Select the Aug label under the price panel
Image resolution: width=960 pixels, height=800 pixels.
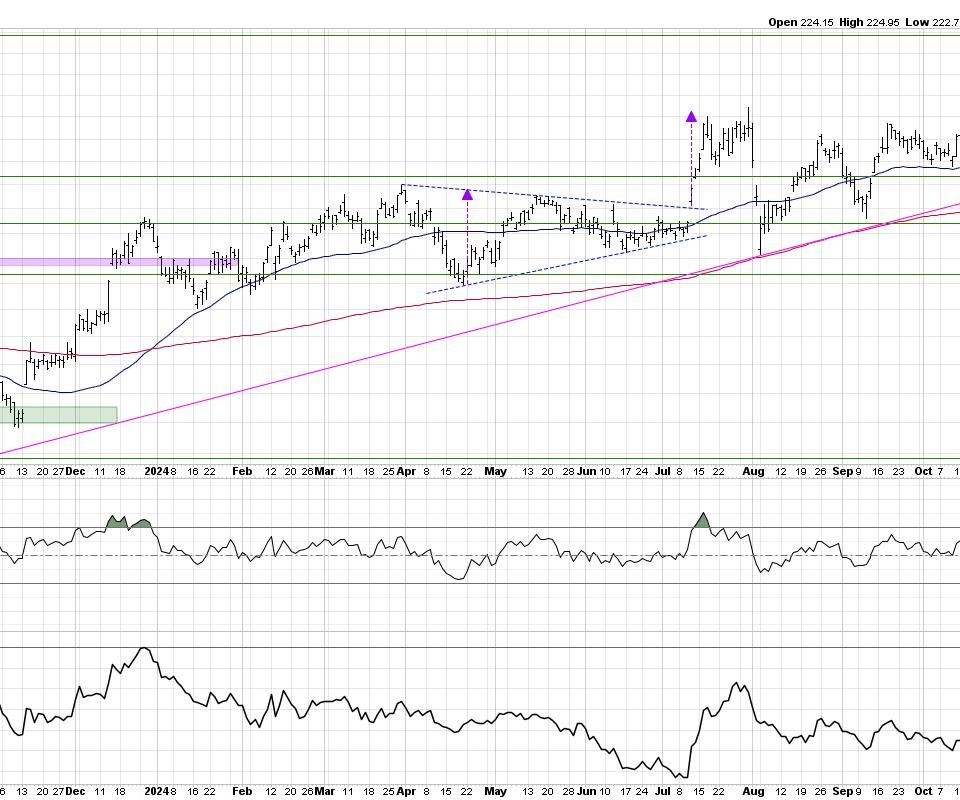click(751, 471)
